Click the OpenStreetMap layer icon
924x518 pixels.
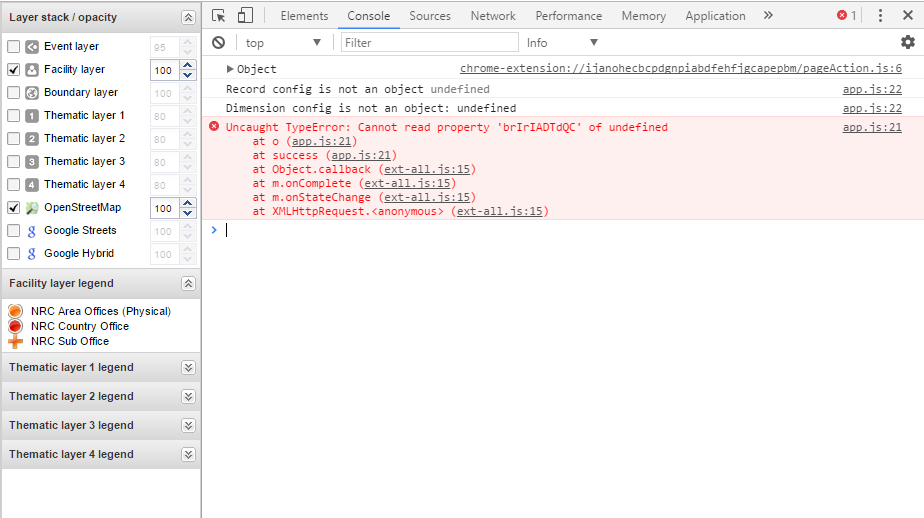(32, 208)
